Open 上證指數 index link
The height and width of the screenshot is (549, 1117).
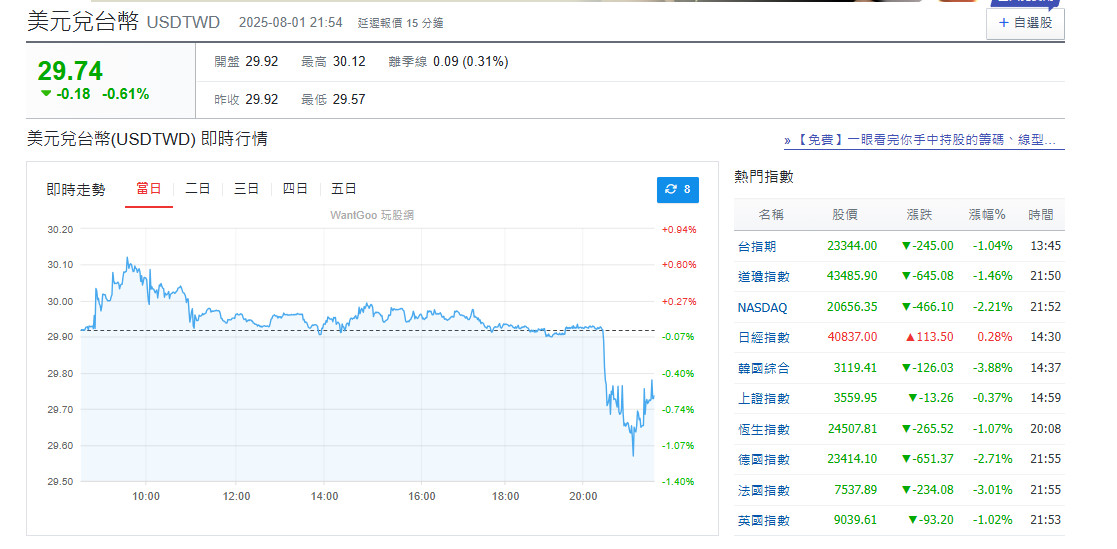tap(763, 398)
